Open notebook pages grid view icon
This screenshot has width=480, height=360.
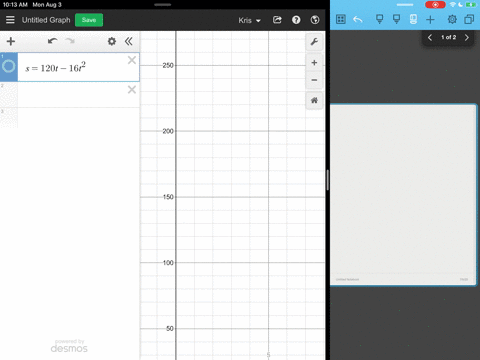point(341,19)
